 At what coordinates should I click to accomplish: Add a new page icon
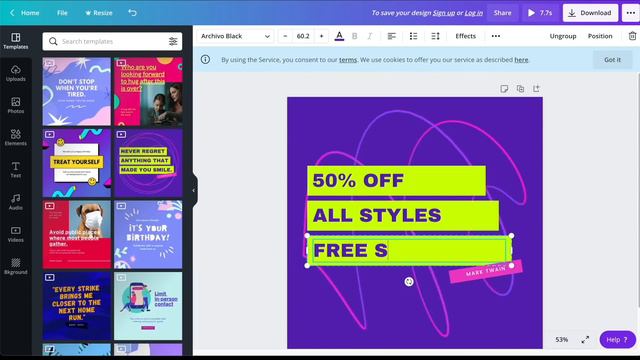point(536,89)
